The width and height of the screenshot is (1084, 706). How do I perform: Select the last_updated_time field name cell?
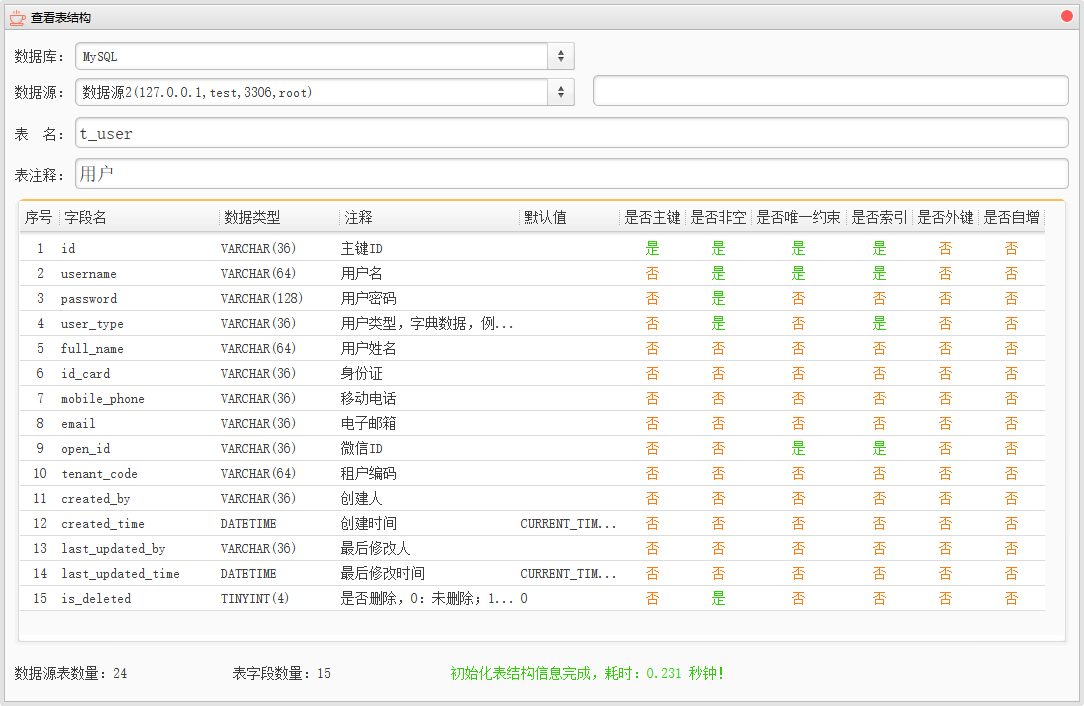pos(120,573)
